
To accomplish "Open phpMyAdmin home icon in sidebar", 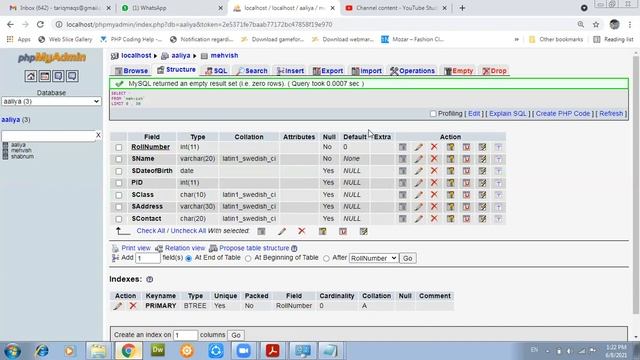I will click(31, 76).
